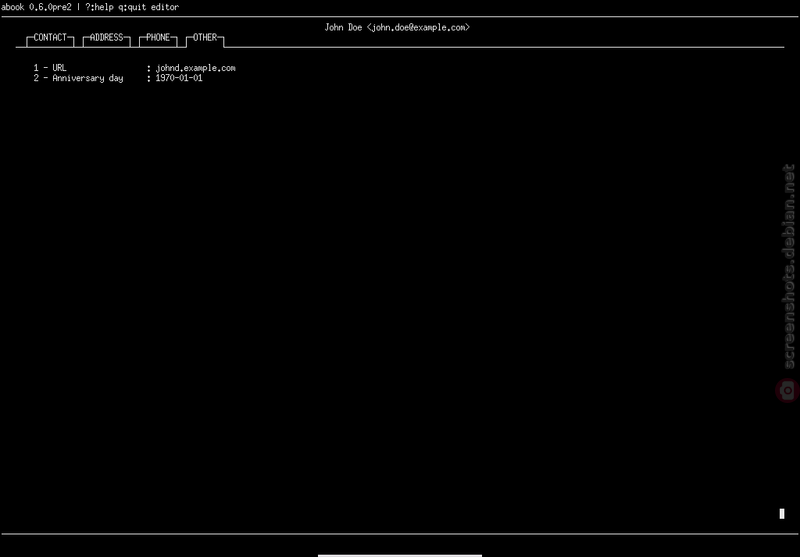
Task: Click the abook 0.6.0pre2 status text
Action: 36,7
